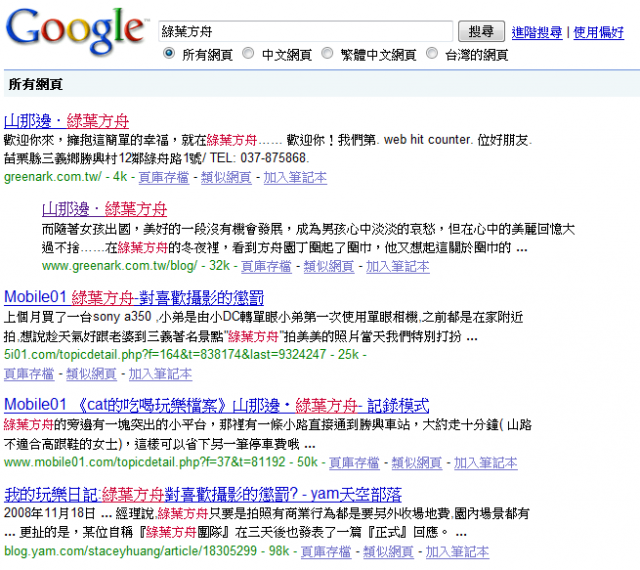Open 頁庫存檔 for the greenark.com.tw/blog/ result
Image resolution: width=640 pixels, height=570 pixels.
point(266,266)
